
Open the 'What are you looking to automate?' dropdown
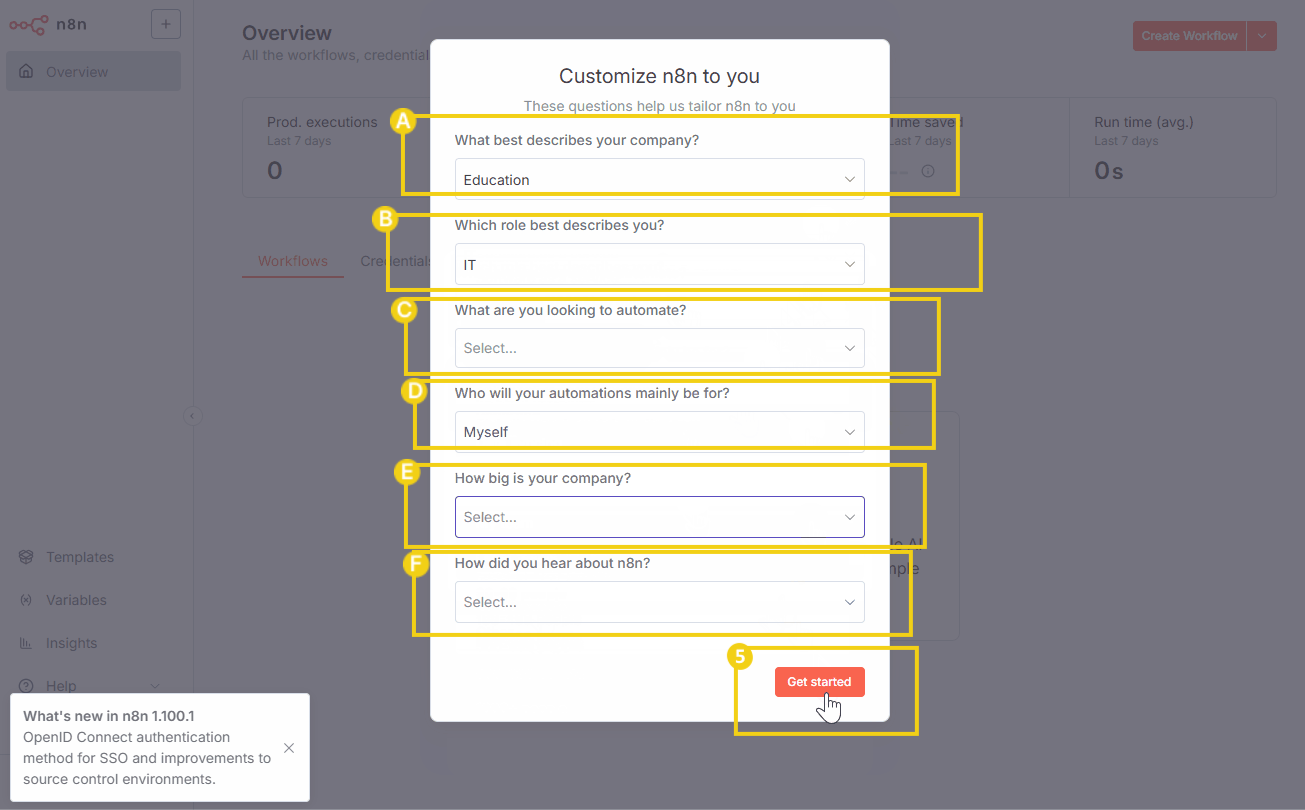coord(659,348)
